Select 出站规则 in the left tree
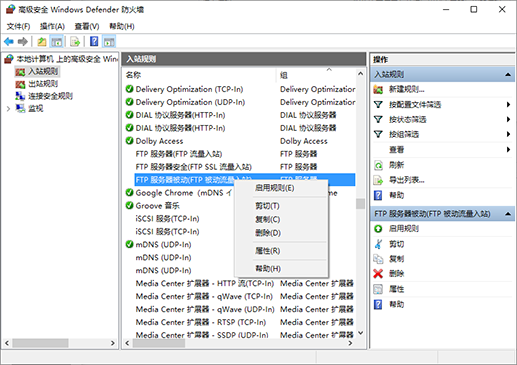 click(43, 83)
